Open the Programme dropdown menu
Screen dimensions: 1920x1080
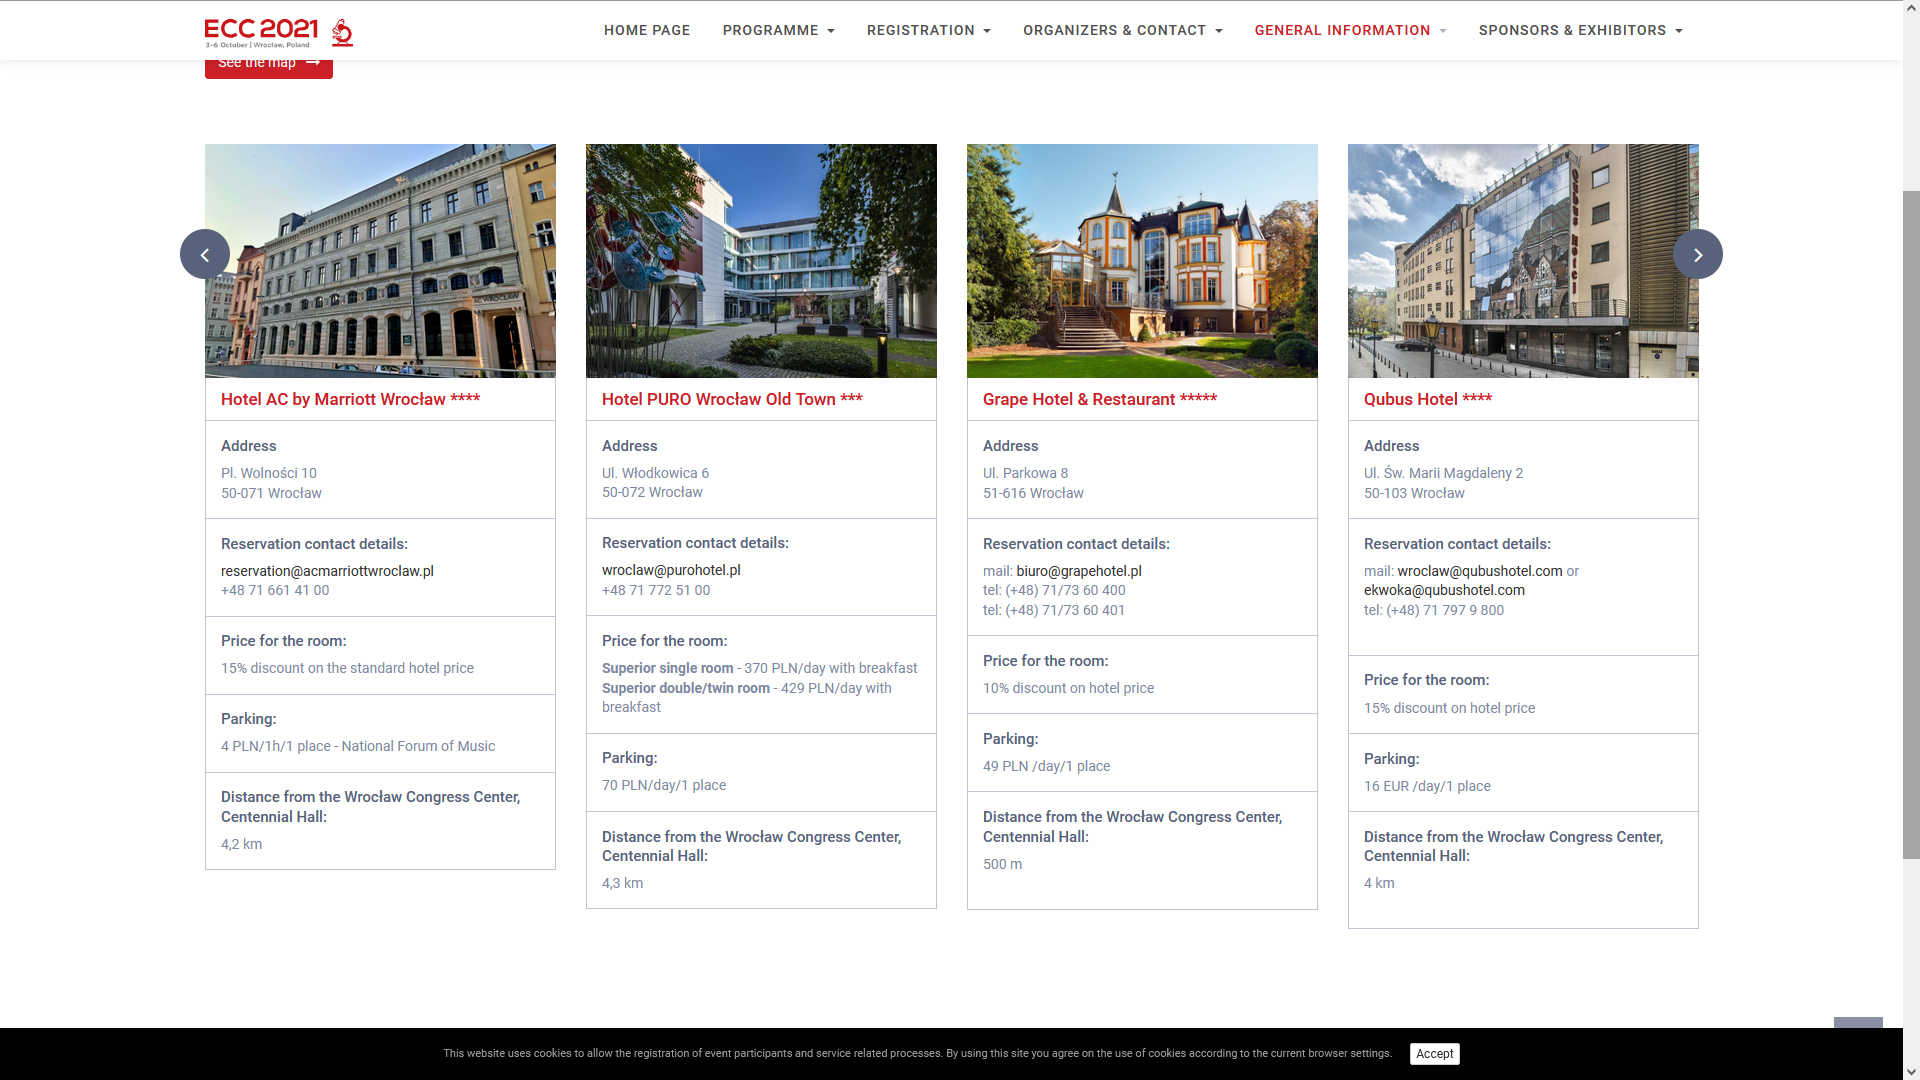pyautogui.click(x=778, y=30)
